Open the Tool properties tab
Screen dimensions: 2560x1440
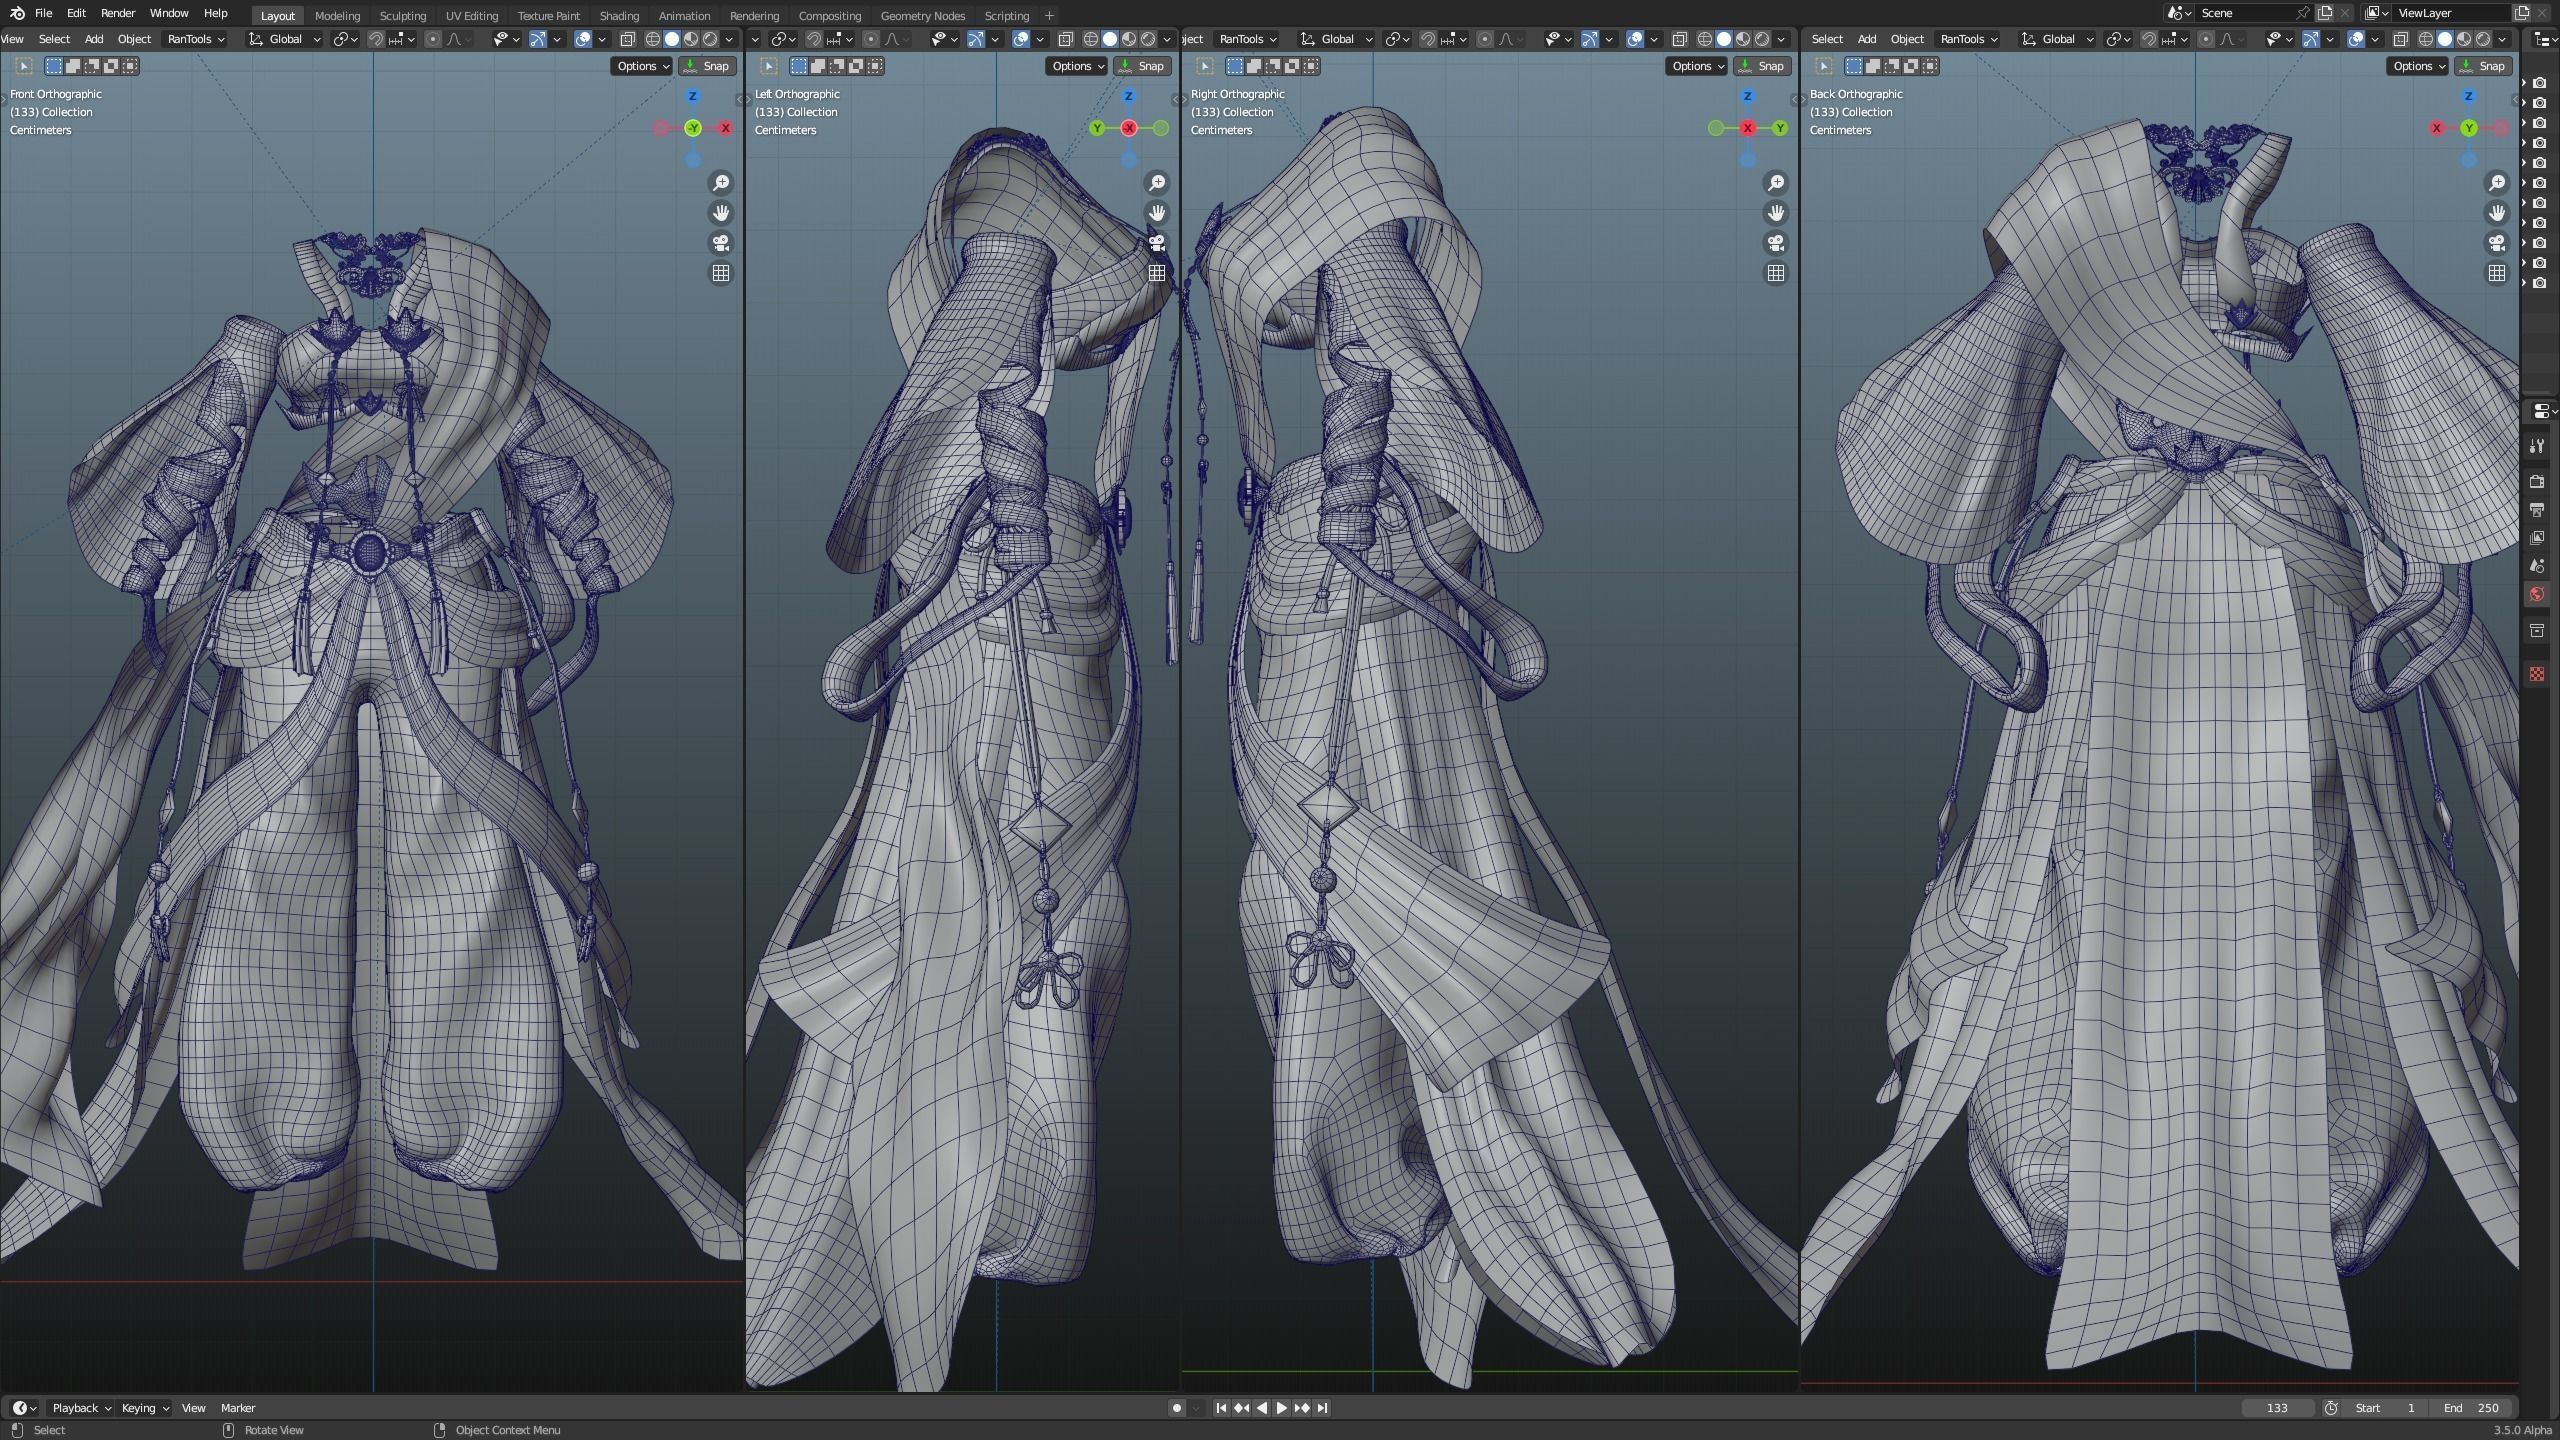(2537, 446)
